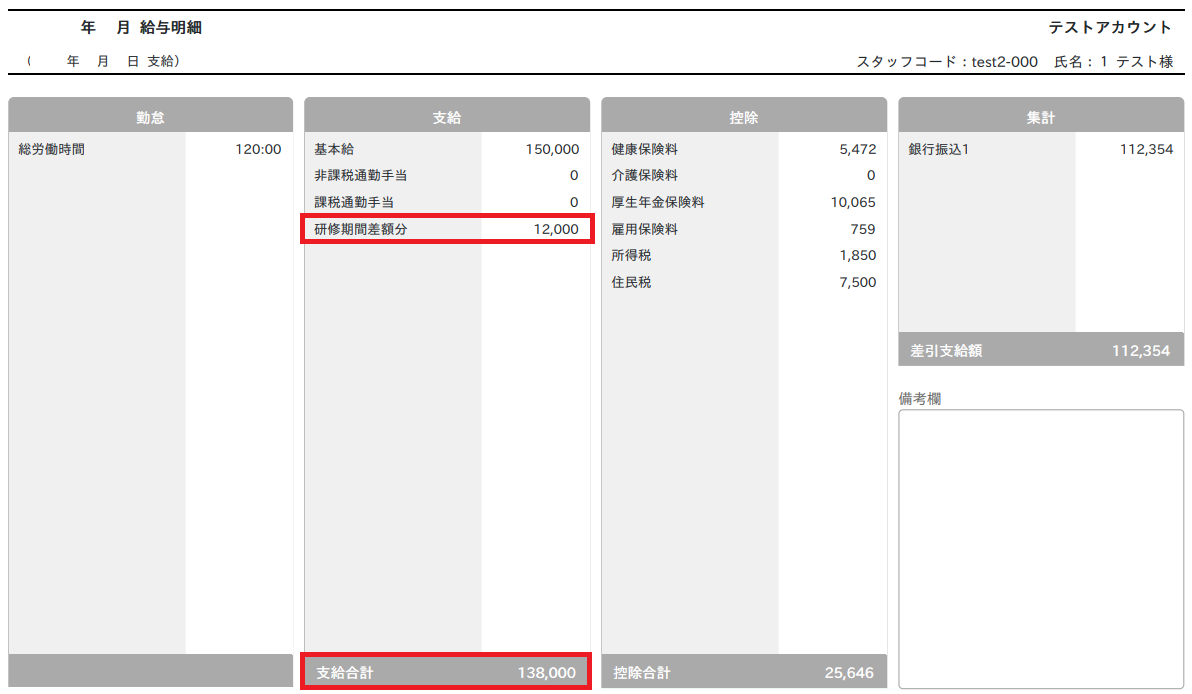Click the 120:00 working hours value
The height and width of the screenshot is (694, 1192).
(258, 149)
